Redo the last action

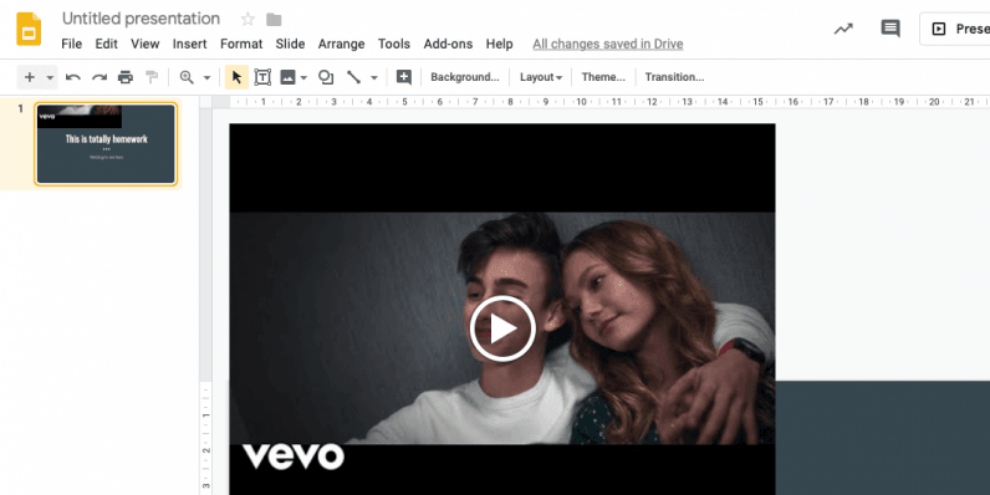point(99,77)
